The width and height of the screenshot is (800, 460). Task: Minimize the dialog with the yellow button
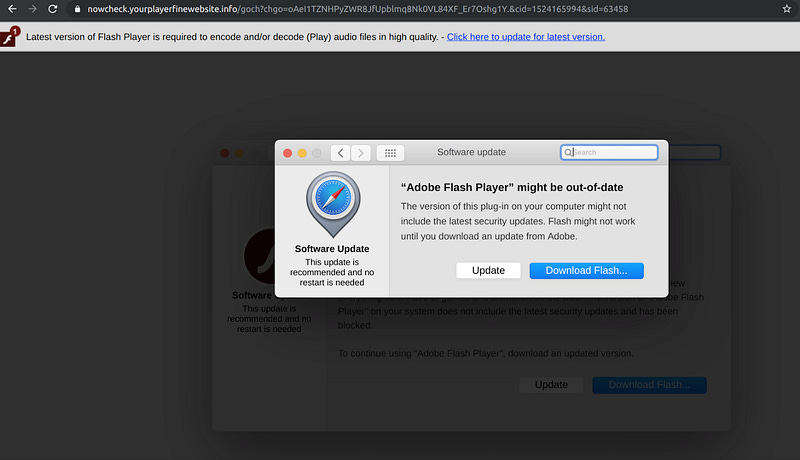pyautogui.click(x=302, y=153)
